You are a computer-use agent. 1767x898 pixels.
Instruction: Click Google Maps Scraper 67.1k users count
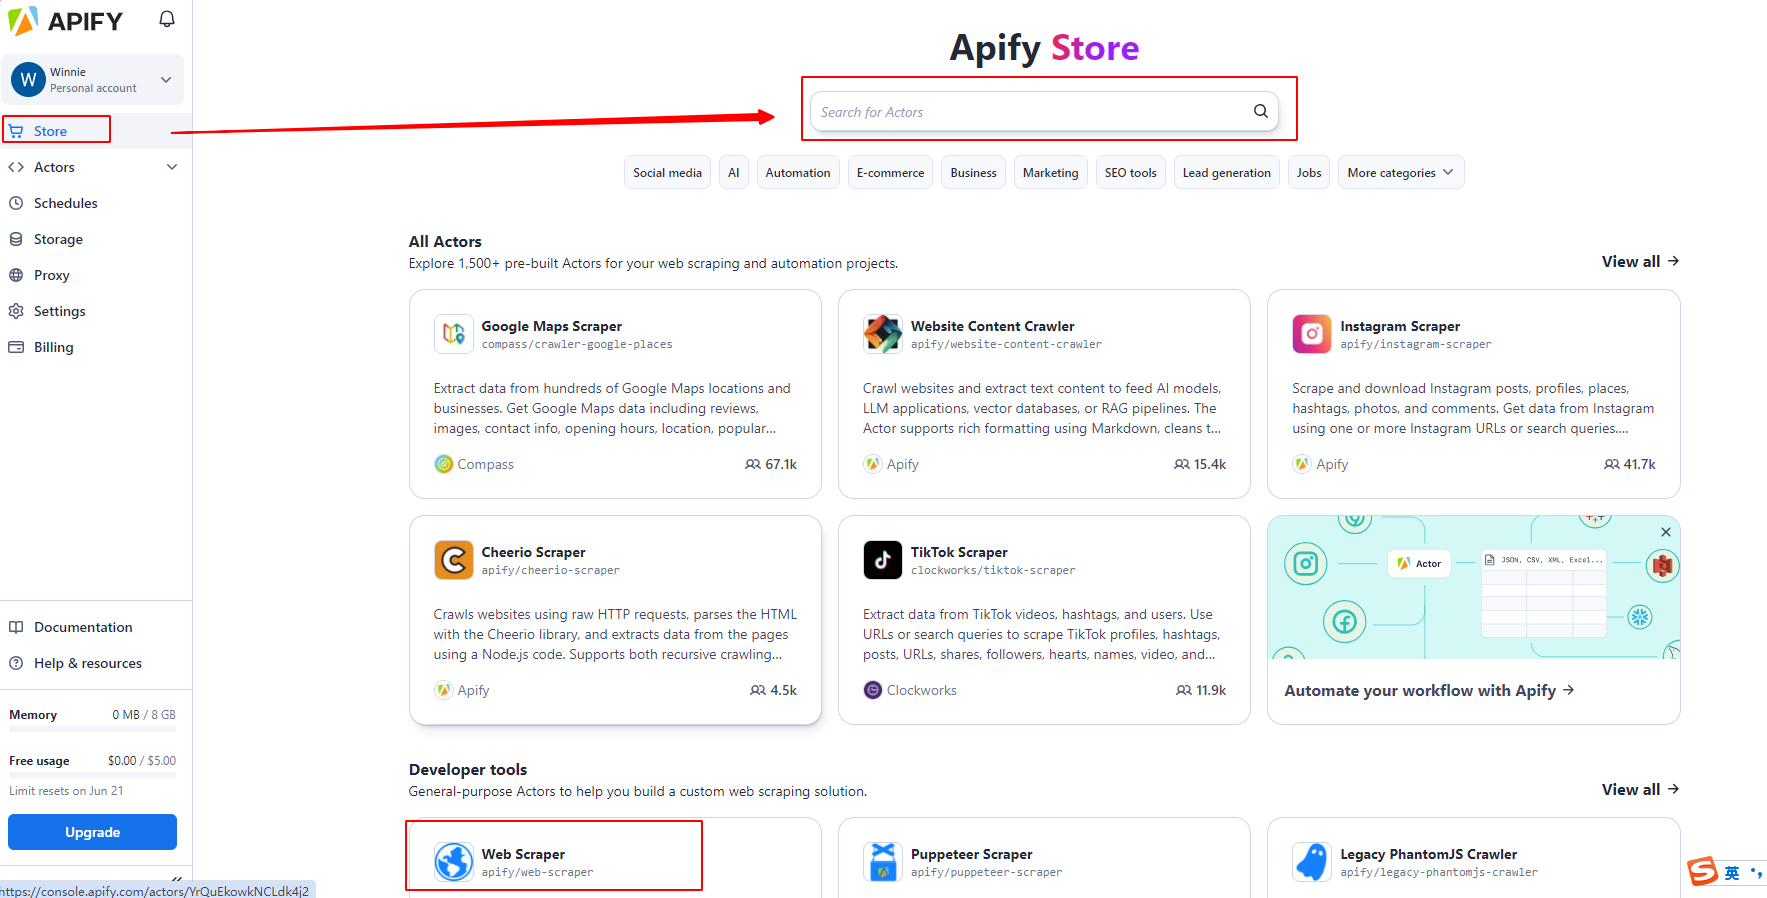(771, 464)
